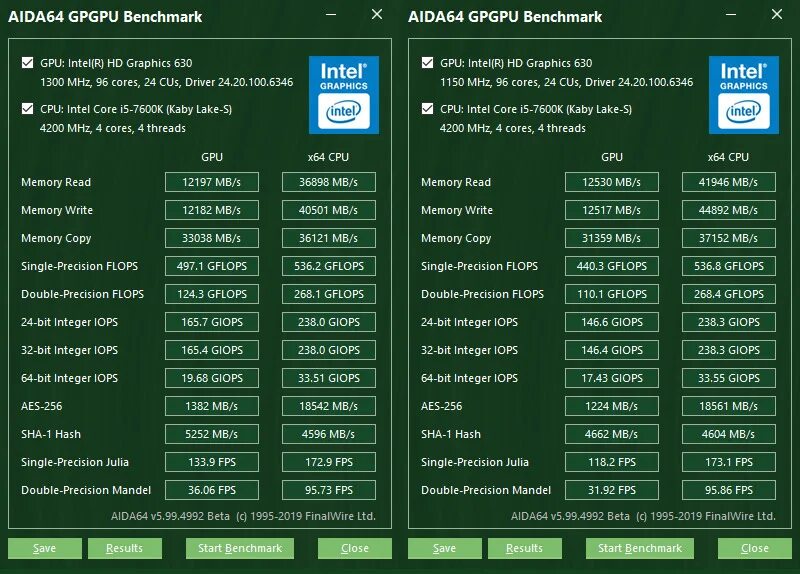Image resolution: width=800 pixels, height=574 pixels.
Task: Start Benchmark in the left window
Action: [240, 548]
